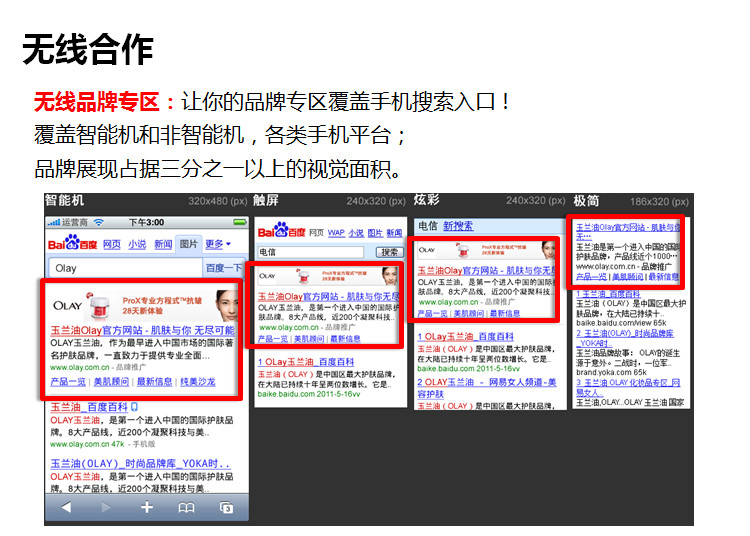Click the red 无线品牌专区 heading text
The width and height of the screenshot is (750, 536).
point(96,101)
